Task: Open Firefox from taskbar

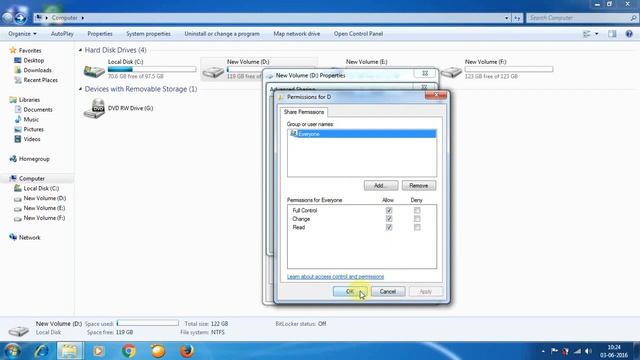Action: point(187,351)
